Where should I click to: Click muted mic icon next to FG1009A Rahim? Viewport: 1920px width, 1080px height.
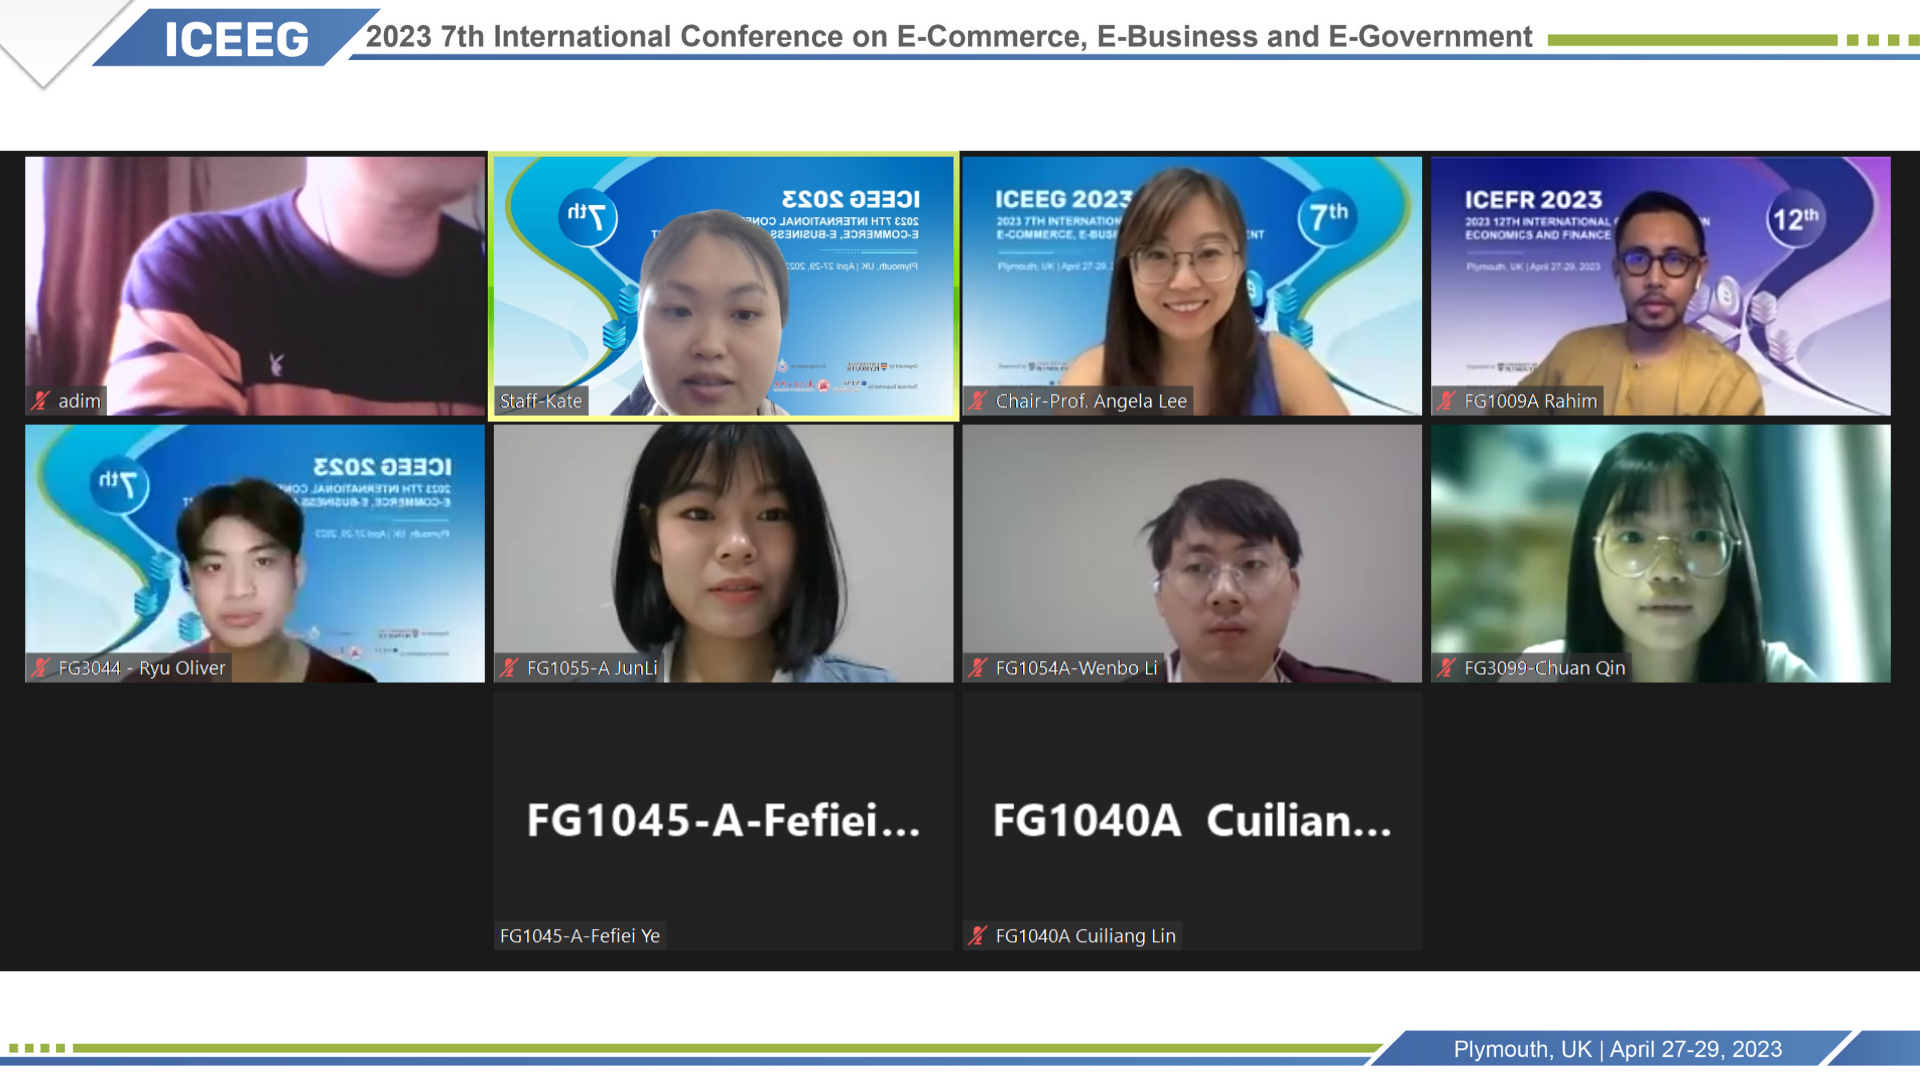(1447, 401)
